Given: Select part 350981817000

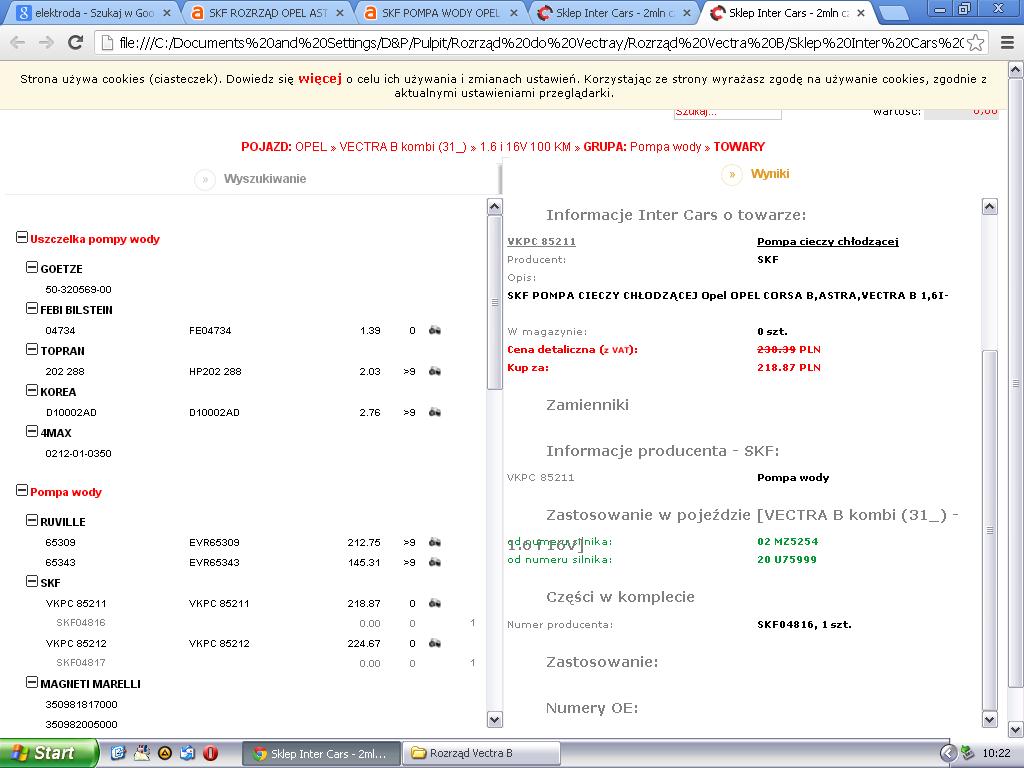Looking at the screenshot, I should point(82,705).
